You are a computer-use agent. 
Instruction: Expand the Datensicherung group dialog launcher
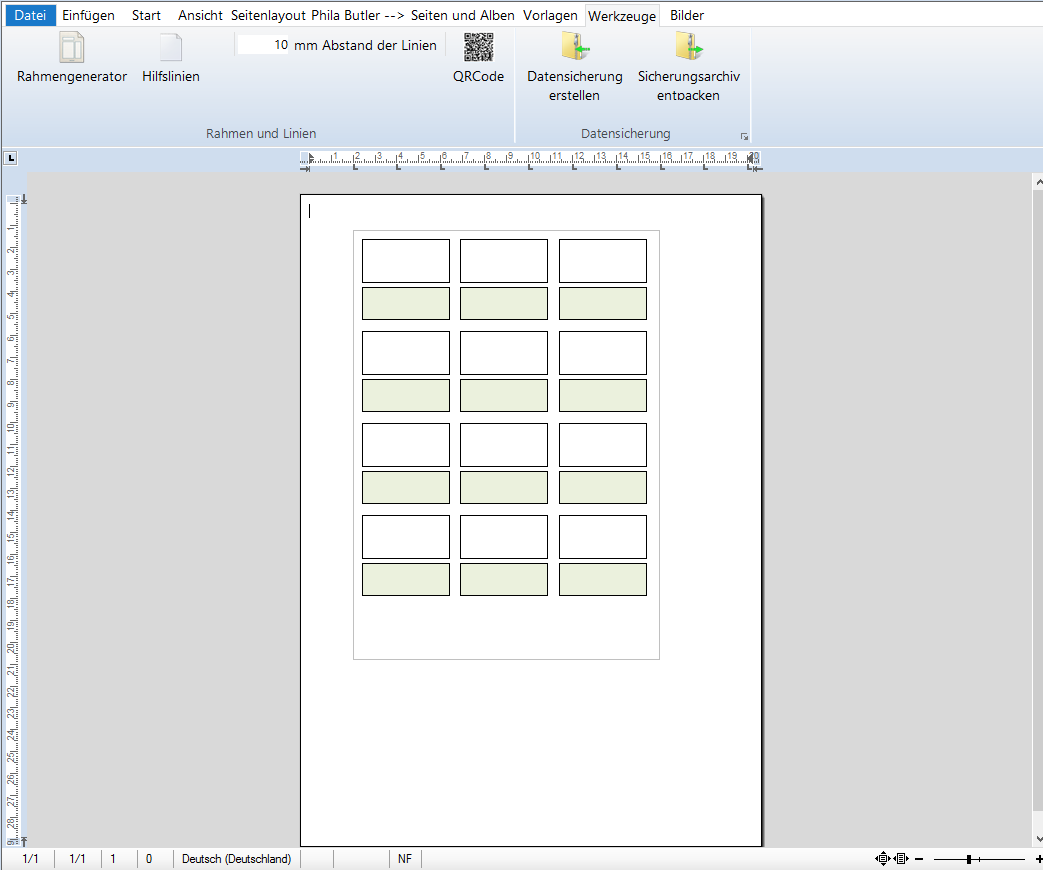point(743,136)
